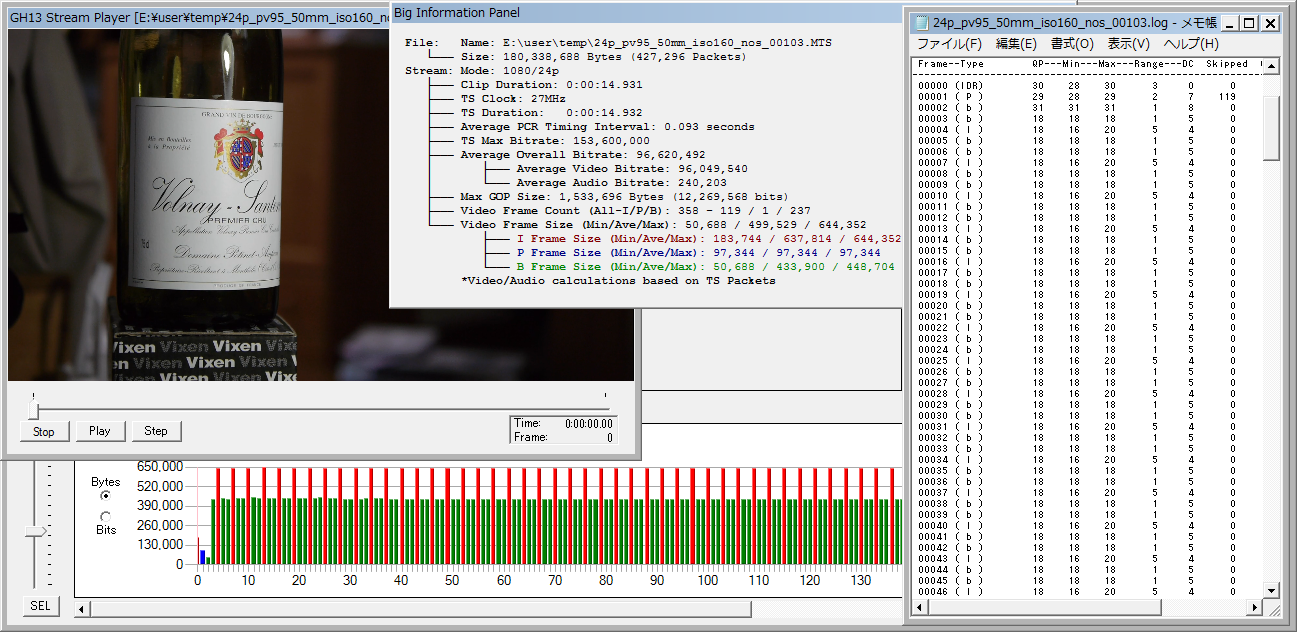Open the 編集(E) menu in Notepad
This screenshot has height=632, width=1297.
pos(1016,44)
